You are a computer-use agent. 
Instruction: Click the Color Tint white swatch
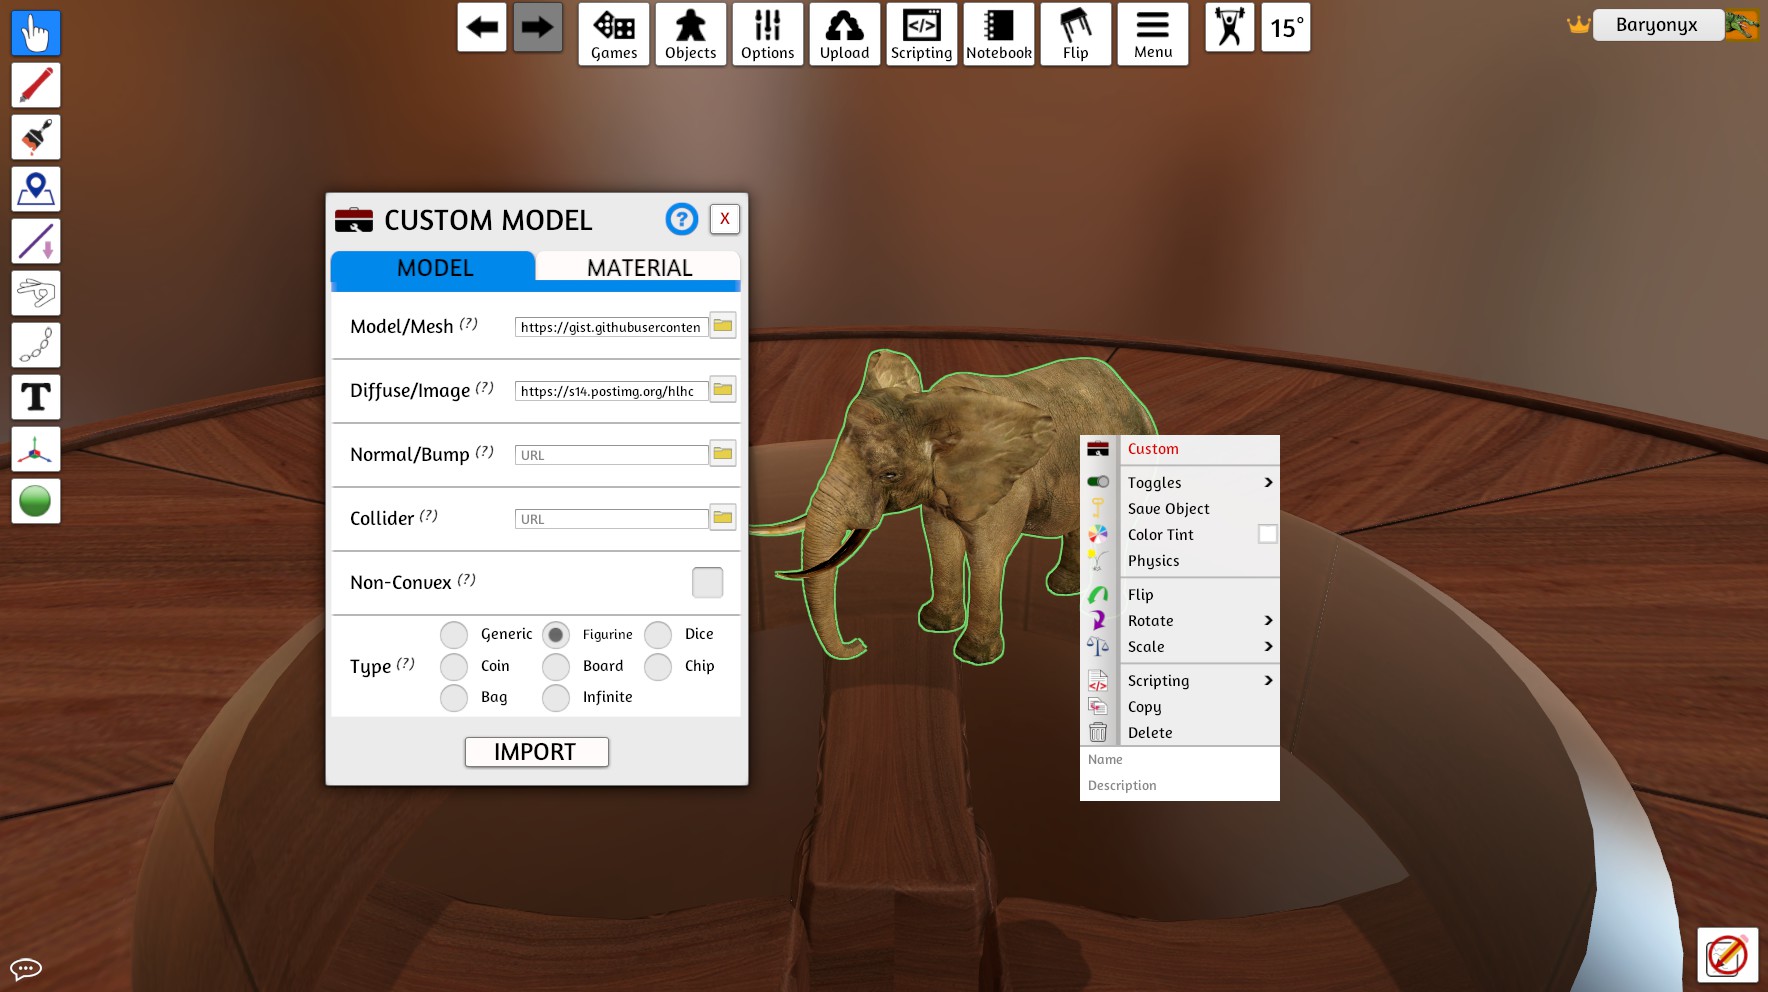(1268, 534)
